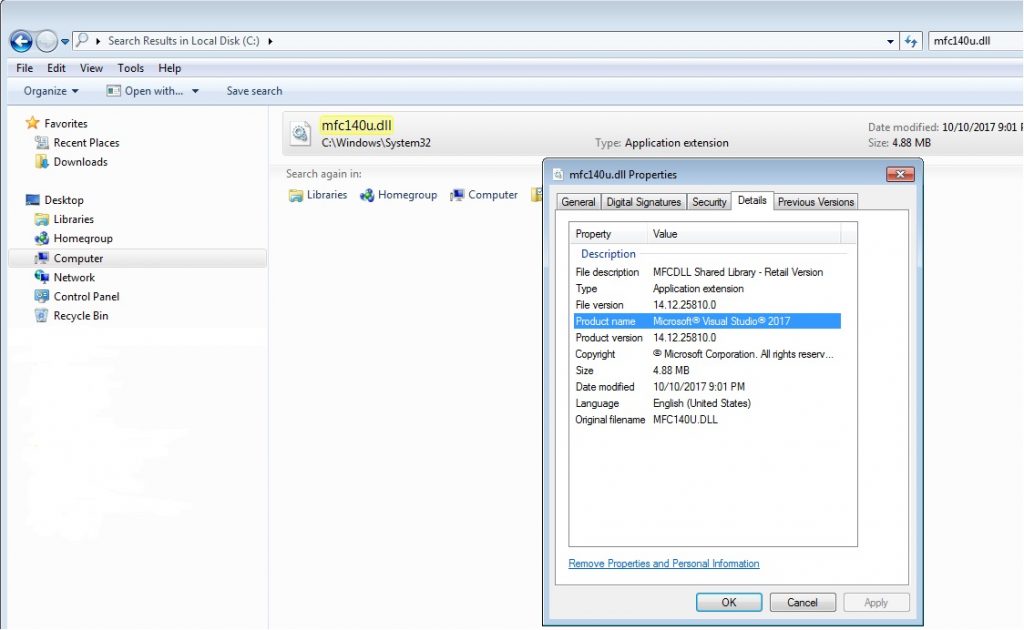Click the Recent Places icon
This screenshot has height=630, width=1024.
click(x=42, y=142)
